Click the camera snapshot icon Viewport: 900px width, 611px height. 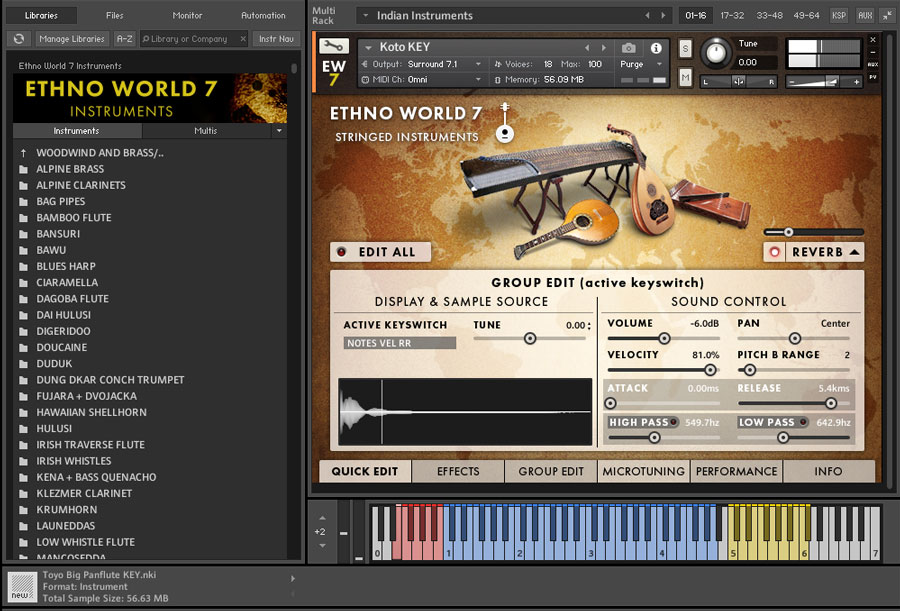tap(629, 48)
